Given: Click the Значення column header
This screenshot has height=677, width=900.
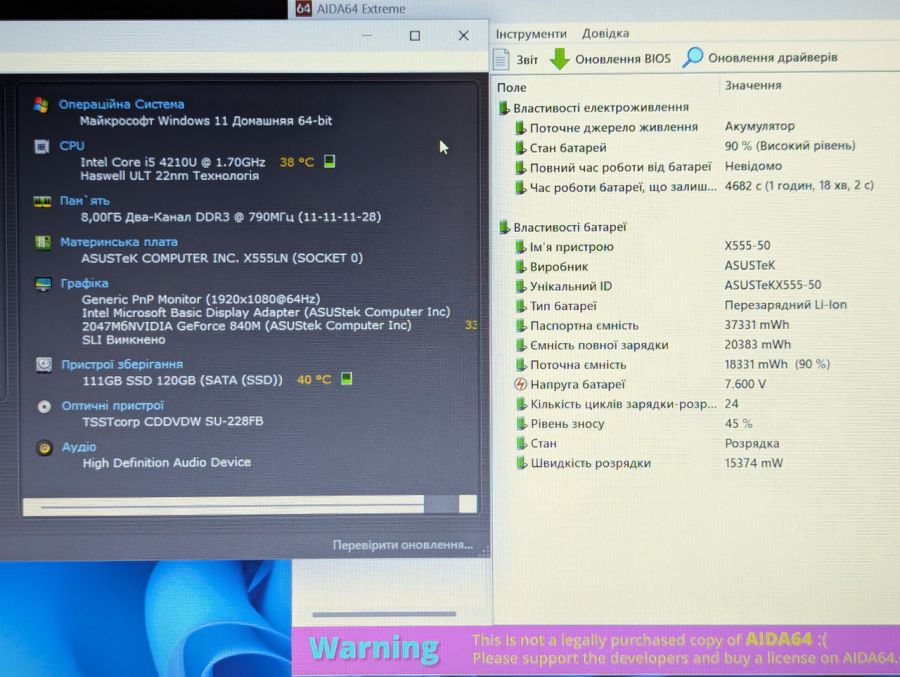Looking at the screenshot, I should click(752, 85).
